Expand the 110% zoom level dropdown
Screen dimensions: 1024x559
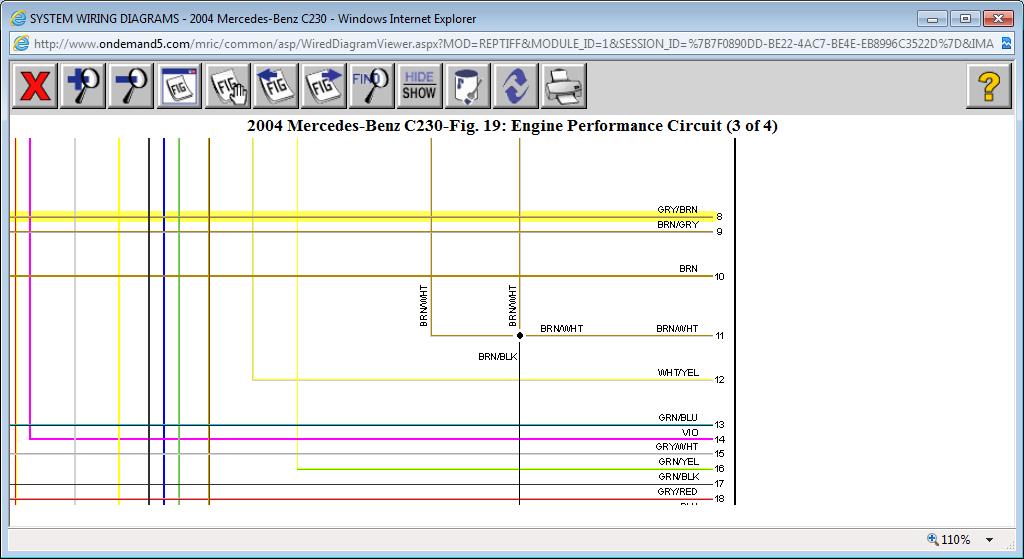coord(990,540)
